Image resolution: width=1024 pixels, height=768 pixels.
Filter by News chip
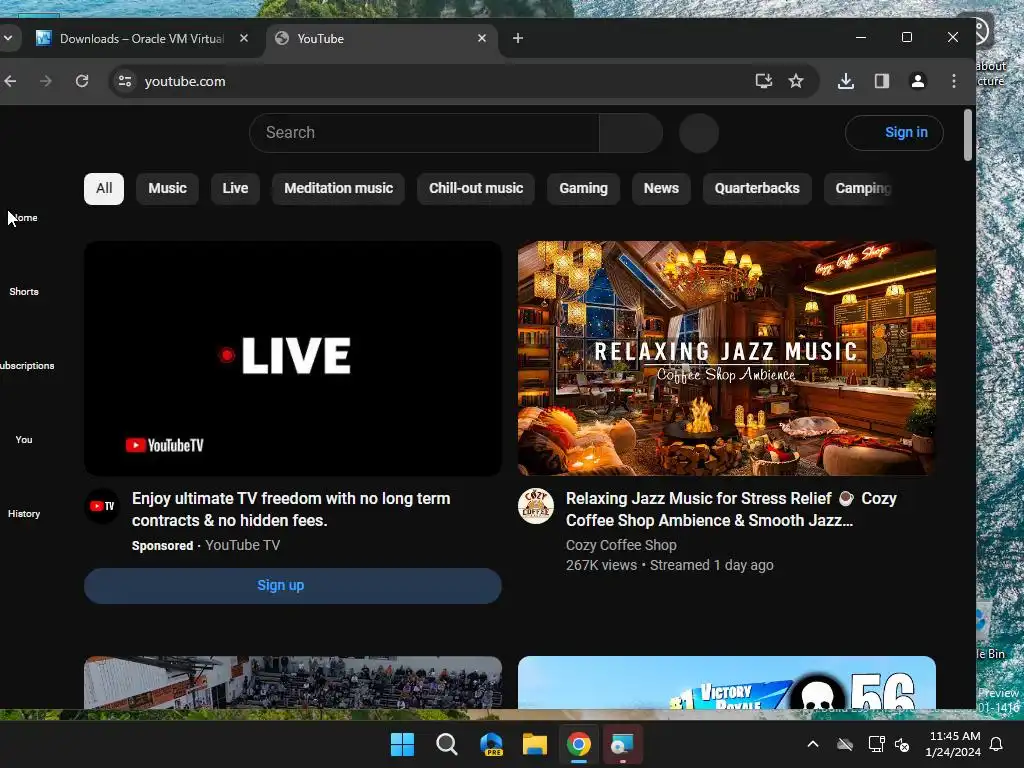(661, 189)
